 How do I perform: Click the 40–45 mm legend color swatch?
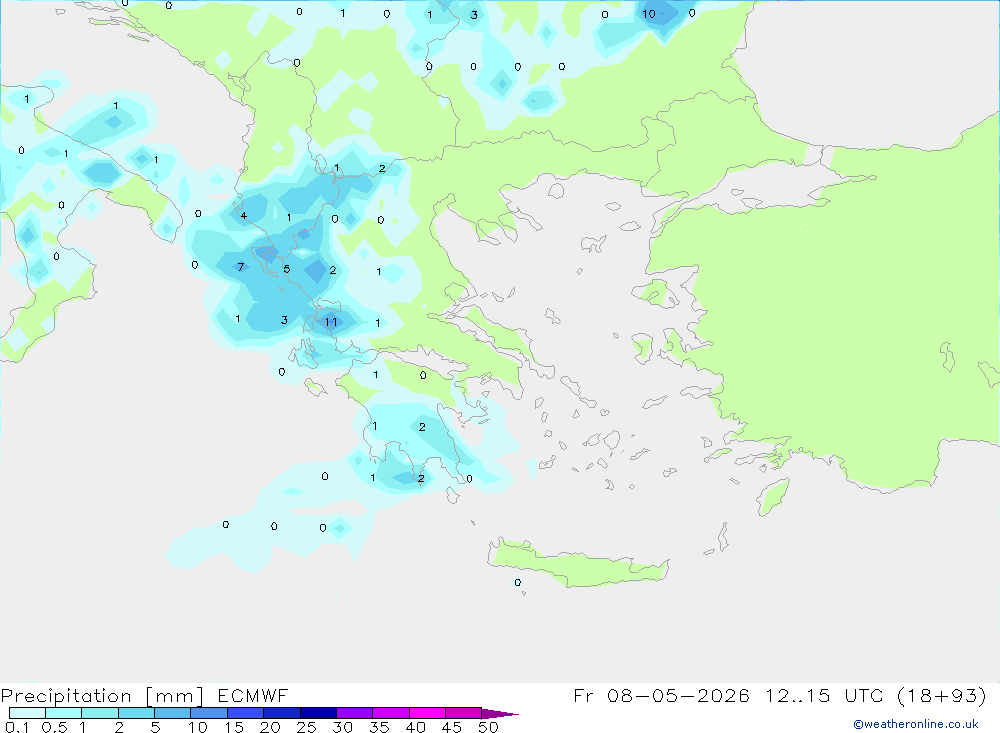[427, 713]
